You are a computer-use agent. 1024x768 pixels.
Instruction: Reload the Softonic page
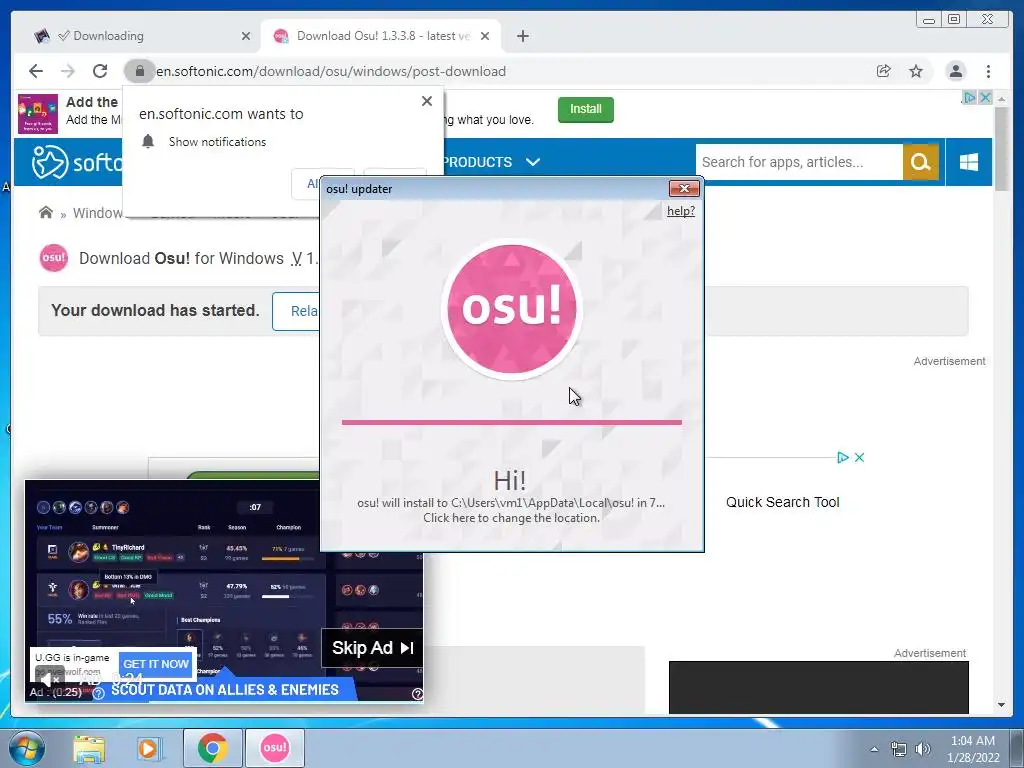tap(100, 71)
